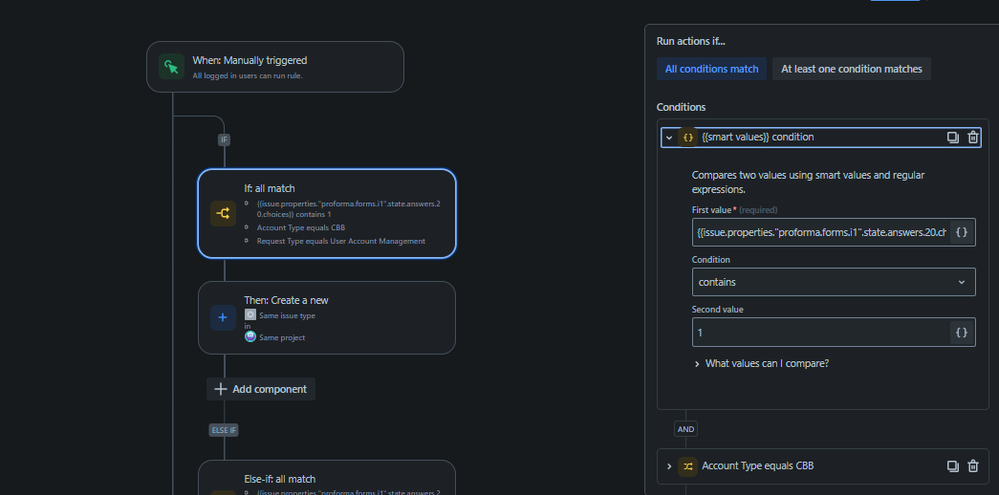Click the 'Run actions if...' heading

pos(691,41)
